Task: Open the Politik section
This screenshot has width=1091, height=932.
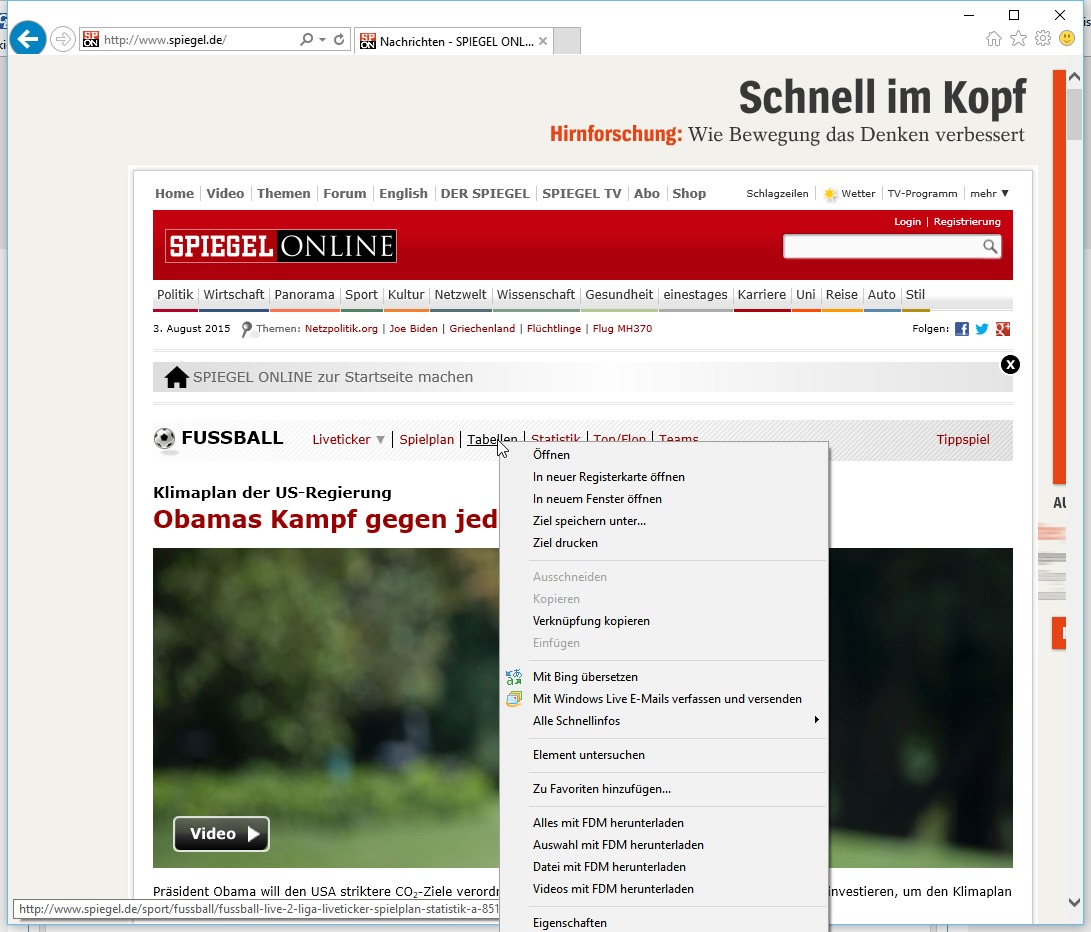Action: pyautogui.click(x=175, y=294)
